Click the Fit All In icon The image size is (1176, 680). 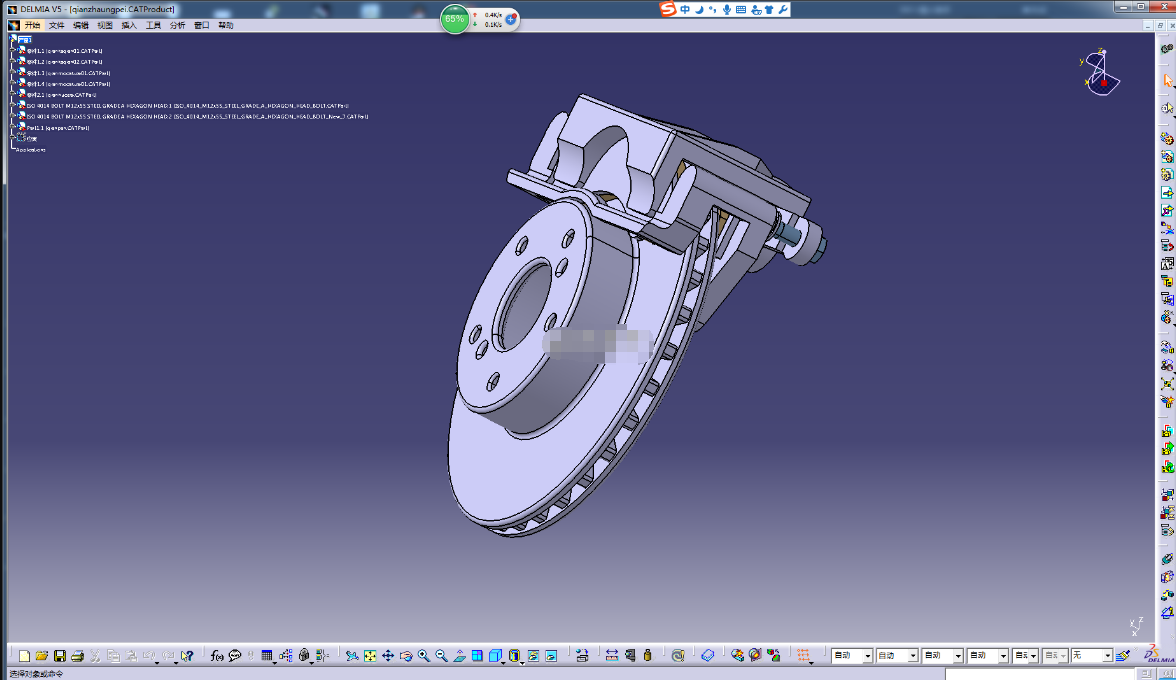(x=370, y=656)
